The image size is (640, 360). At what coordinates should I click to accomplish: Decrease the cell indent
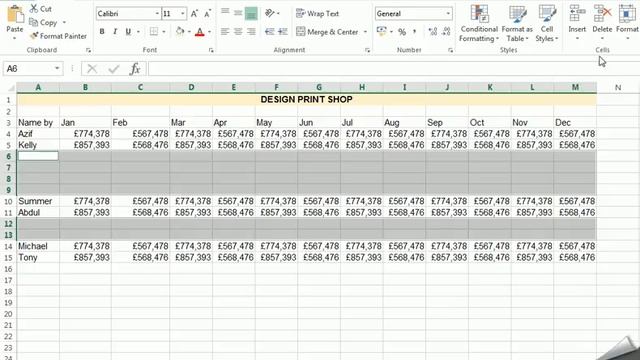click(x=269, y=31)
